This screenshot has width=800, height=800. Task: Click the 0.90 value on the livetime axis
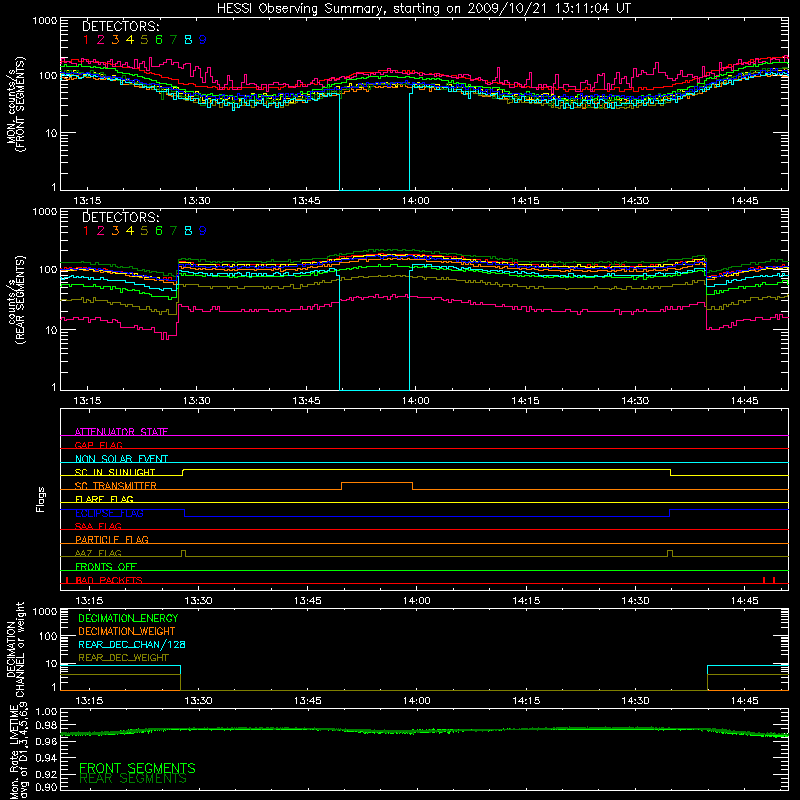pos(46,787)
